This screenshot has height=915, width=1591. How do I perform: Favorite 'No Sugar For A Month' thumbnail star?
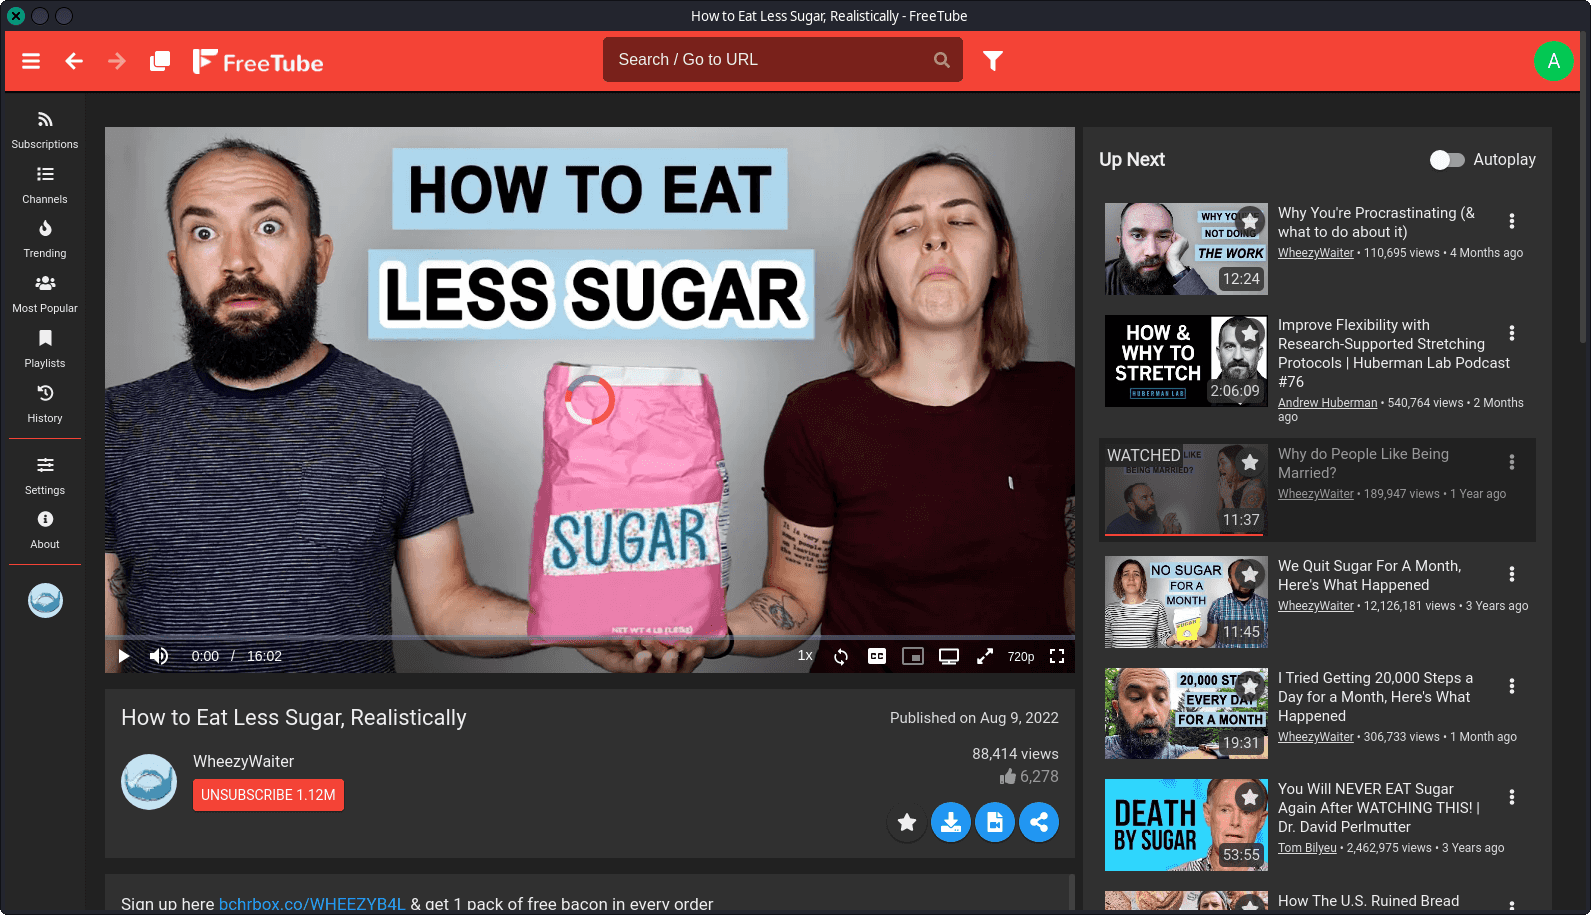(x=1250, y=574)
